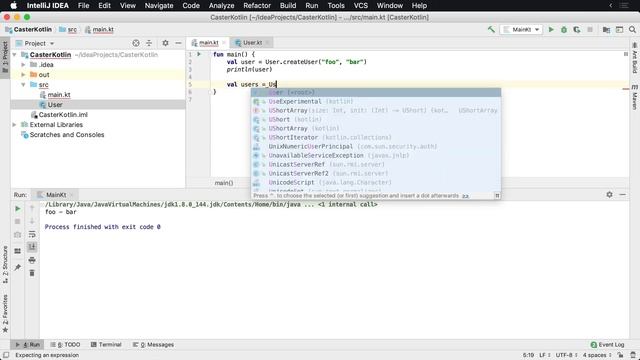Toggle the Structure side tab
Screen dimensions: 640x360
click(5, 264)
